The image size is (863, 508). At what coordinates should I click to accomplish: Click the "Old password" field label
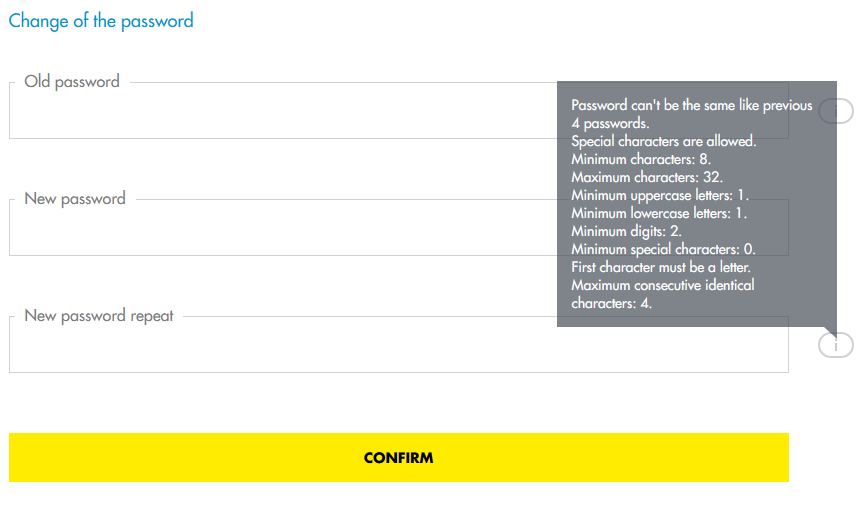(72, 82)
